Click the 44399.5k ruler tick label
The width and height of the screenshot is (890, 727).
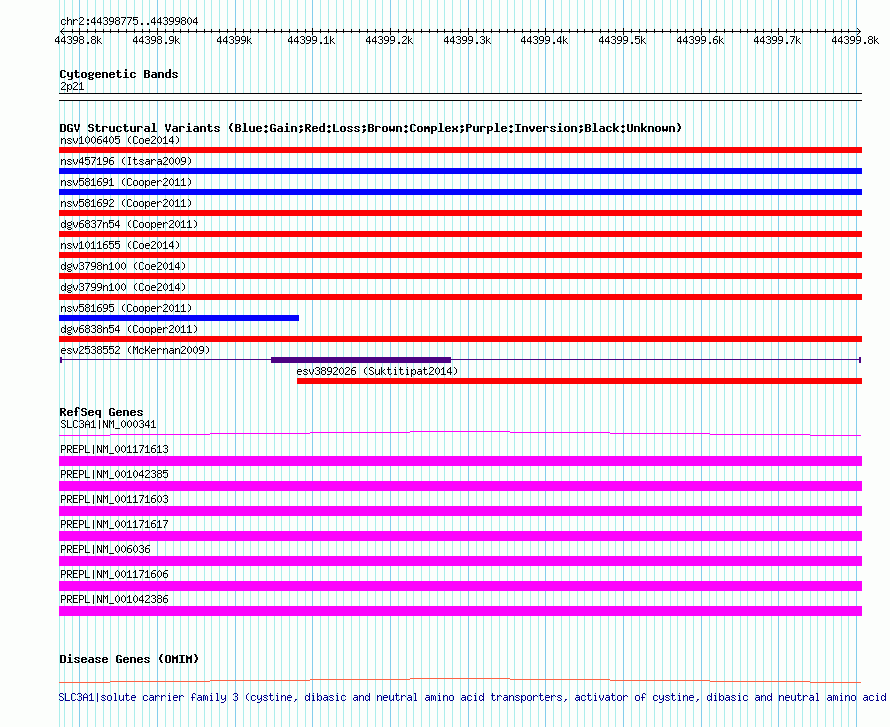(x=622, y=40)
